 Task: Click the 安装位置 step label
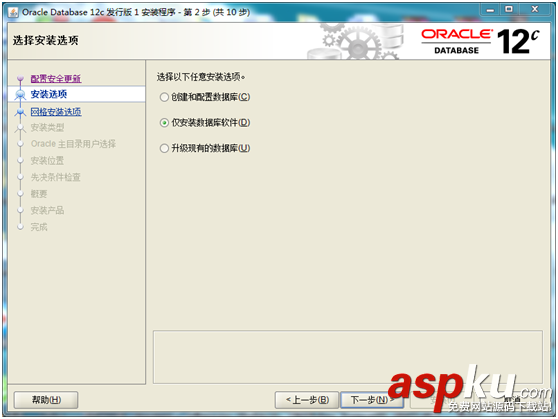pos(47,161)
